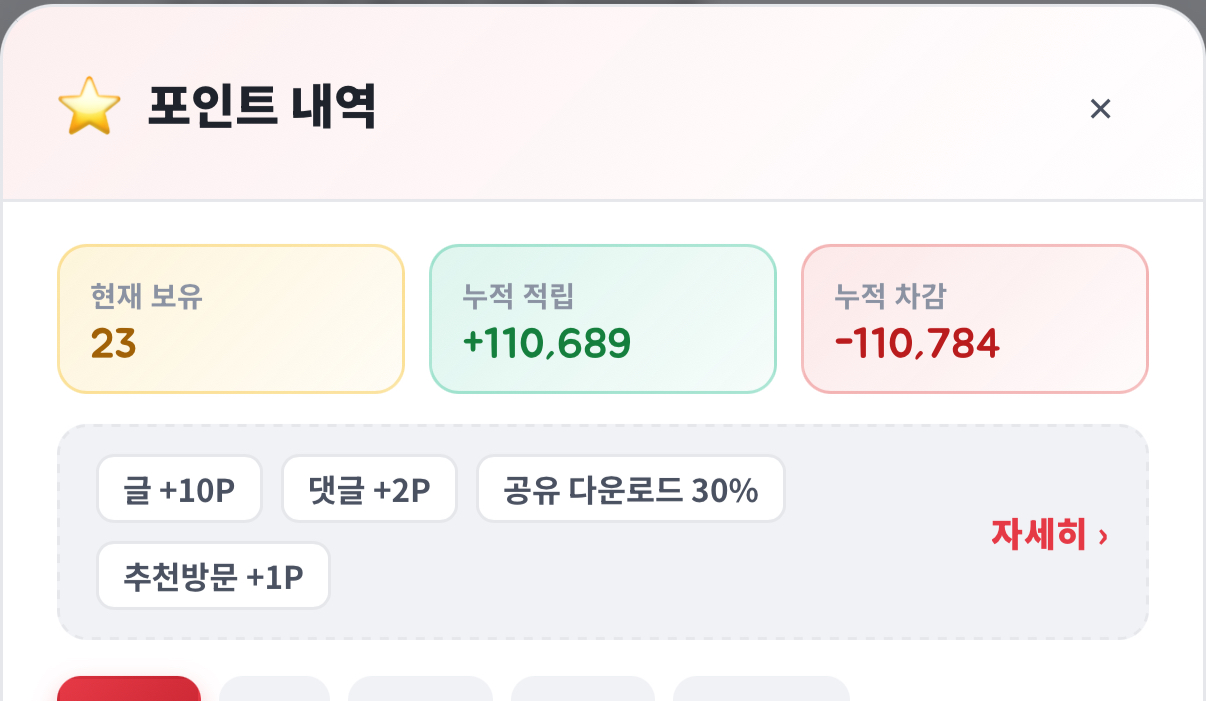This screenshot has height=701, width=1206.
Task: Click the › chevron after 자세히
Action: coord(1103,536)
